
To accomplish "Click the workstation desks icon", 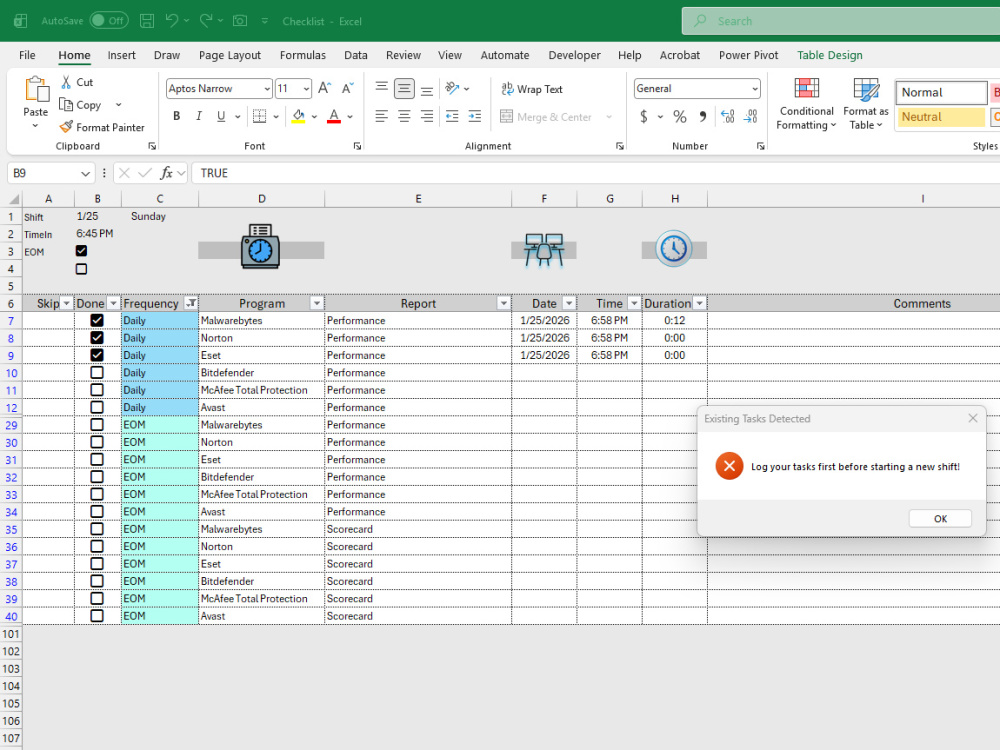I will point(544,249).
